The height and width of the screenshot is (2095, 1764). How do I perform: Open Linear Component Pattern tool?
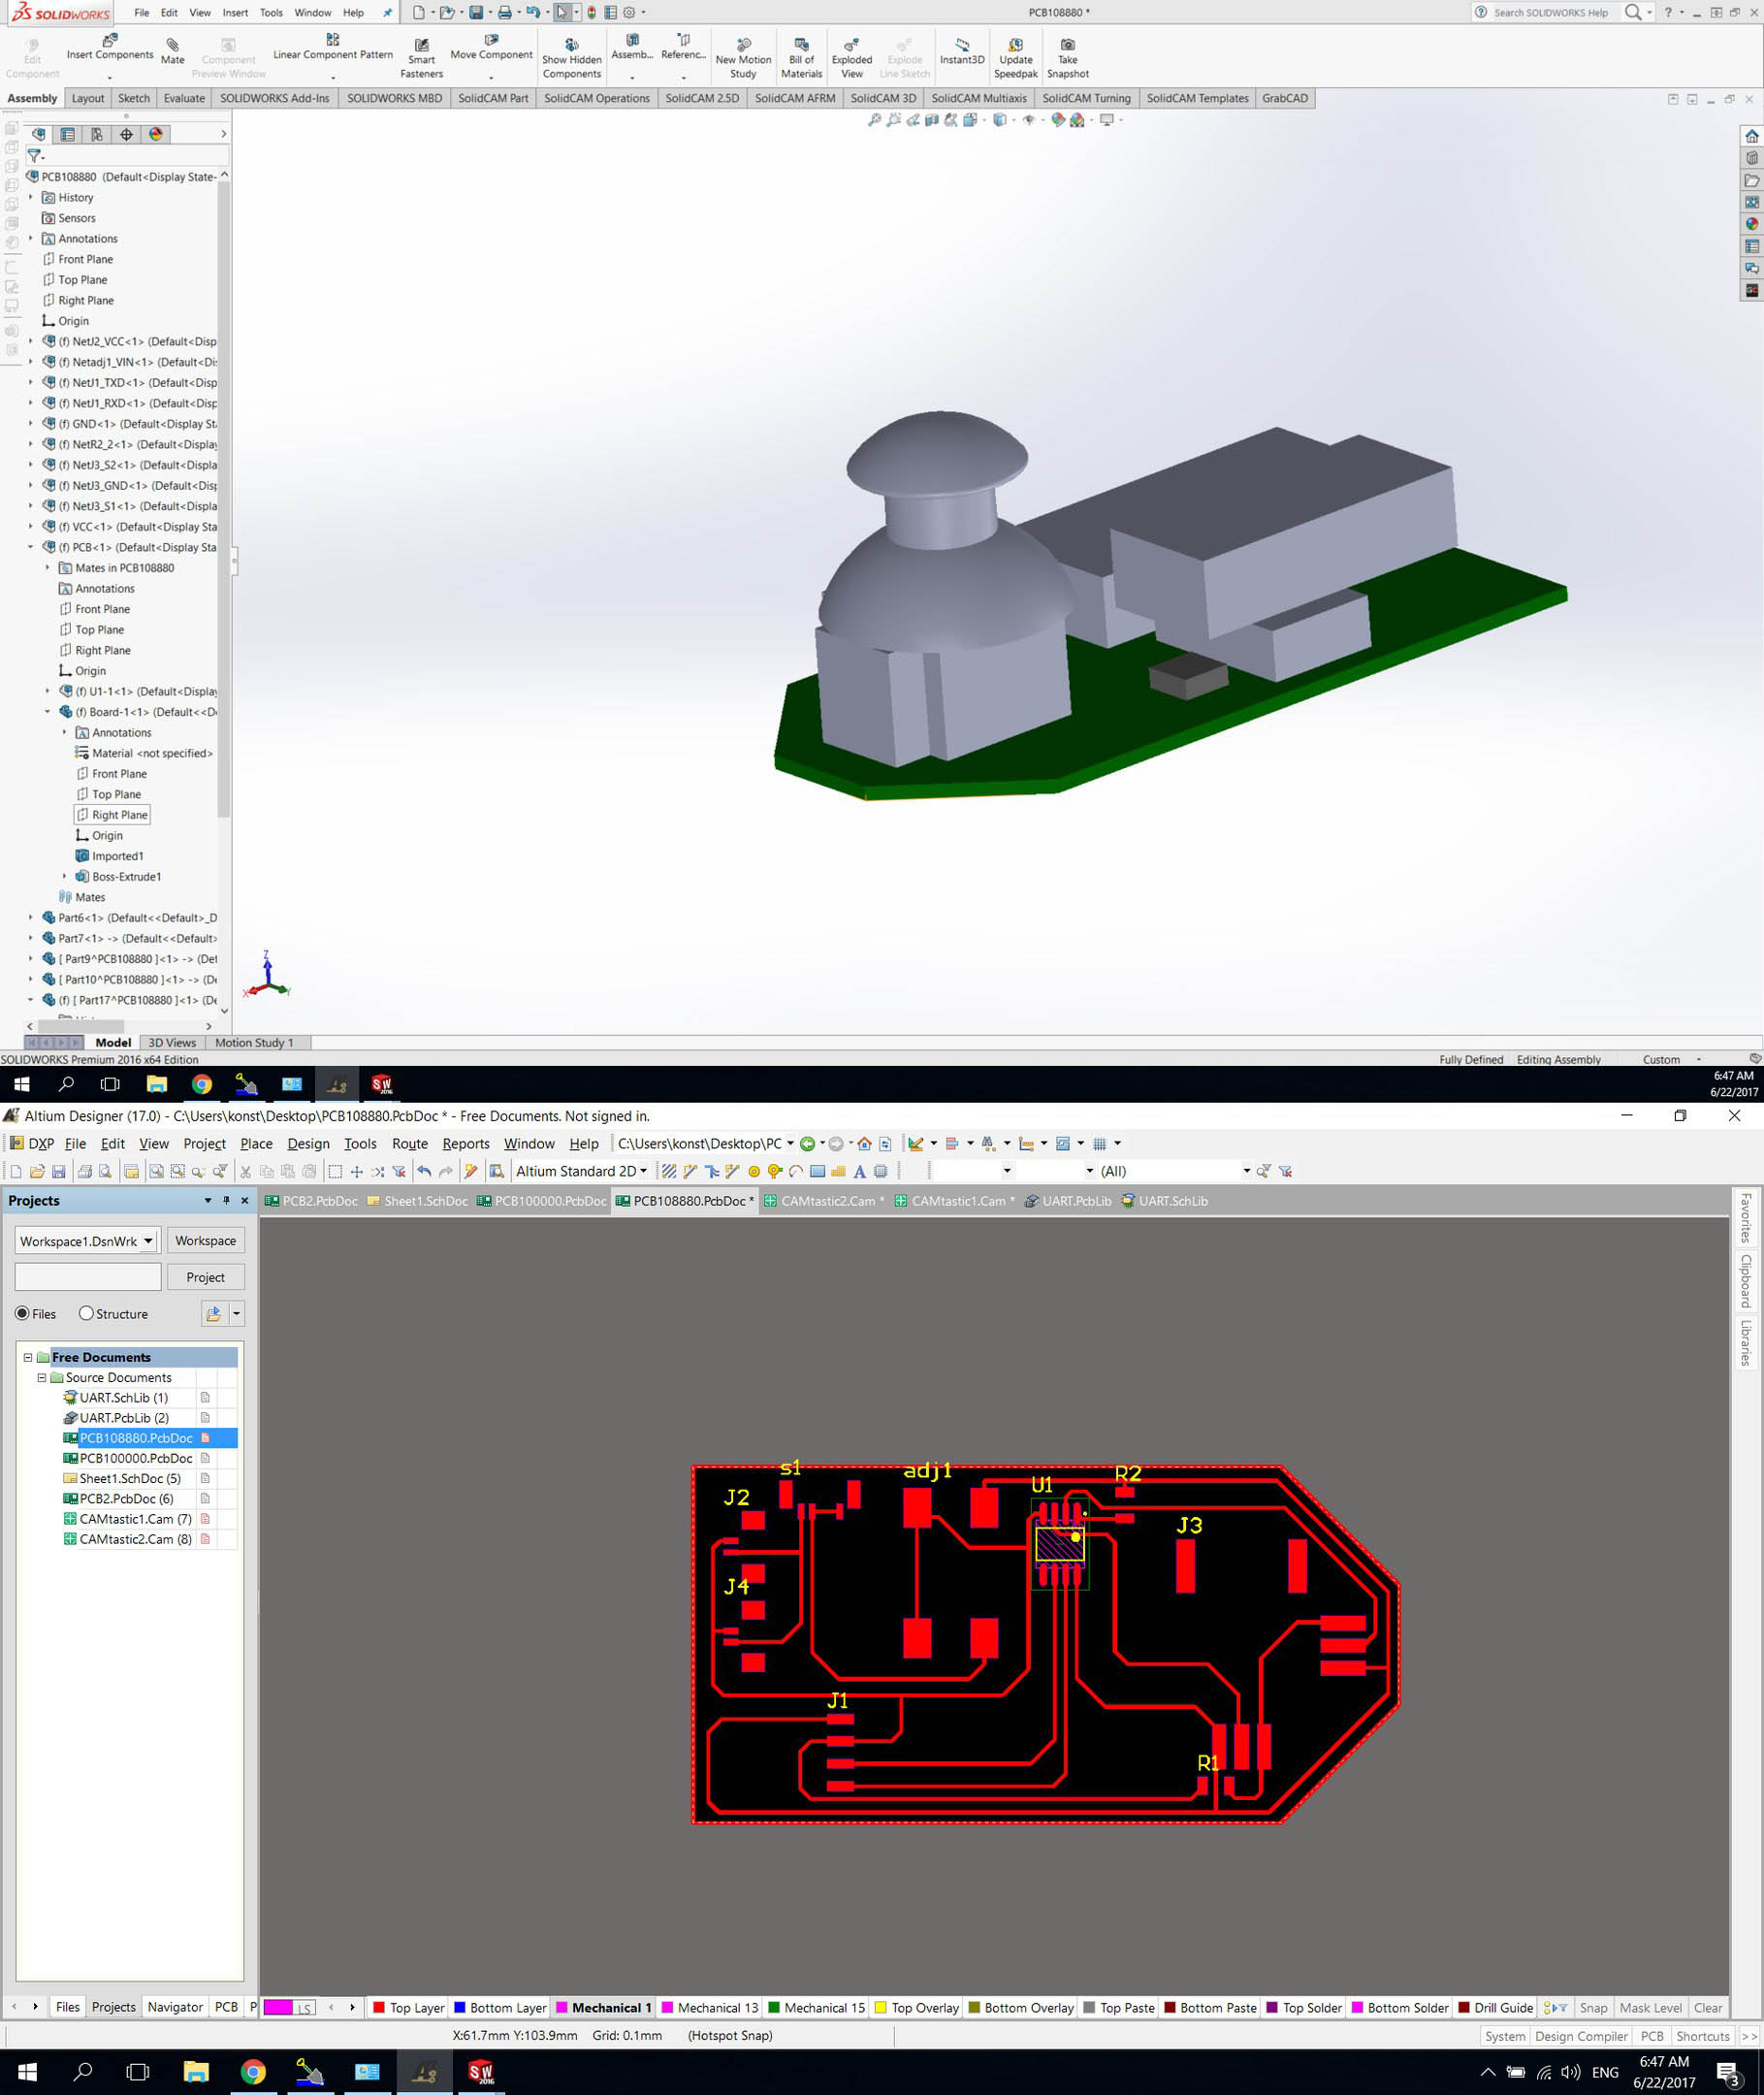333,47
